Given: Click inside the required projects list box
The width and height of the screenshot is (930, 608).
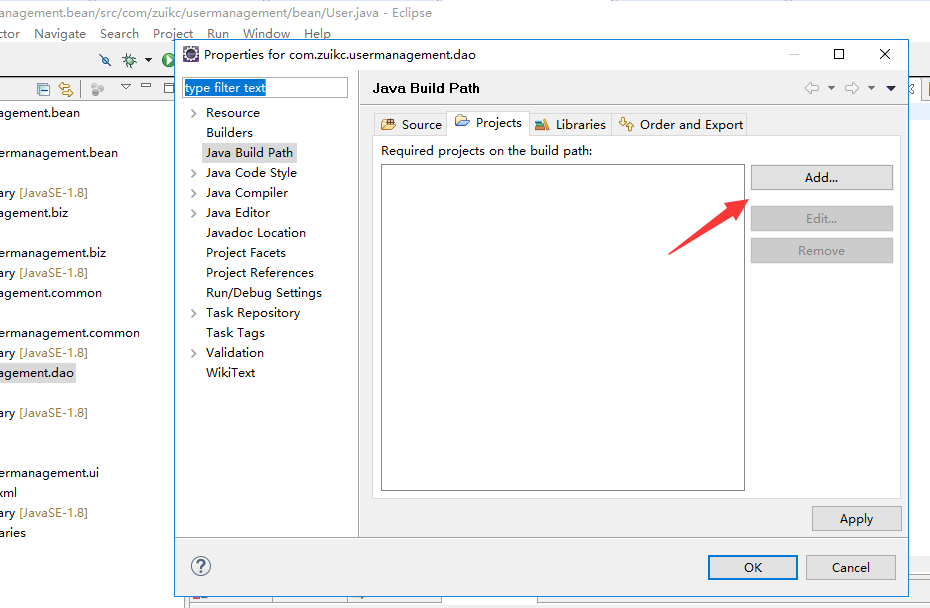Looking at the screenshot, I should point(562,327).
